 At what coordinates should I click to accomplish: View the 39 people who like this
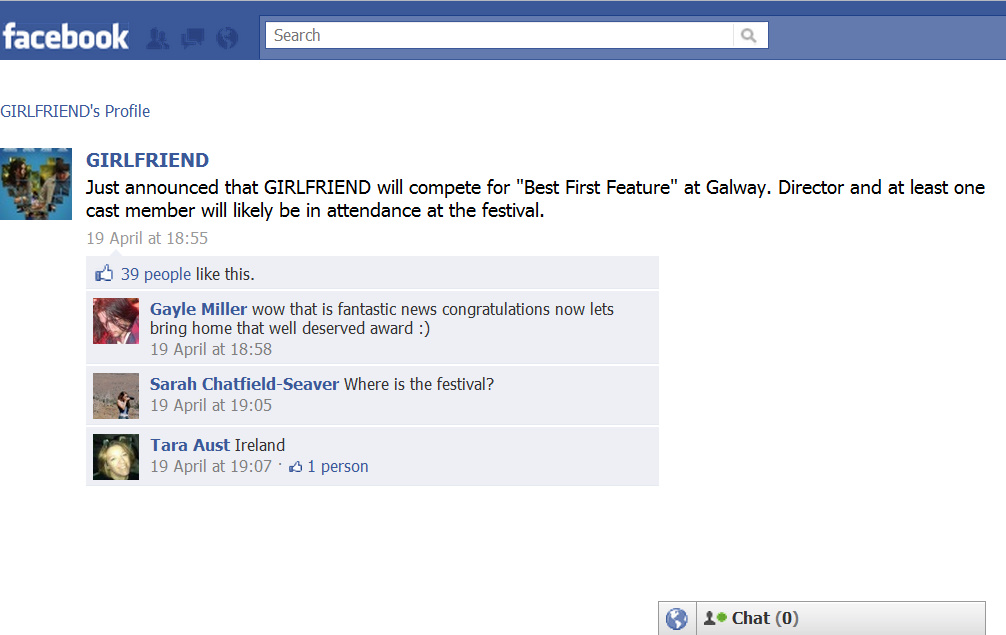tap(156, 274)
